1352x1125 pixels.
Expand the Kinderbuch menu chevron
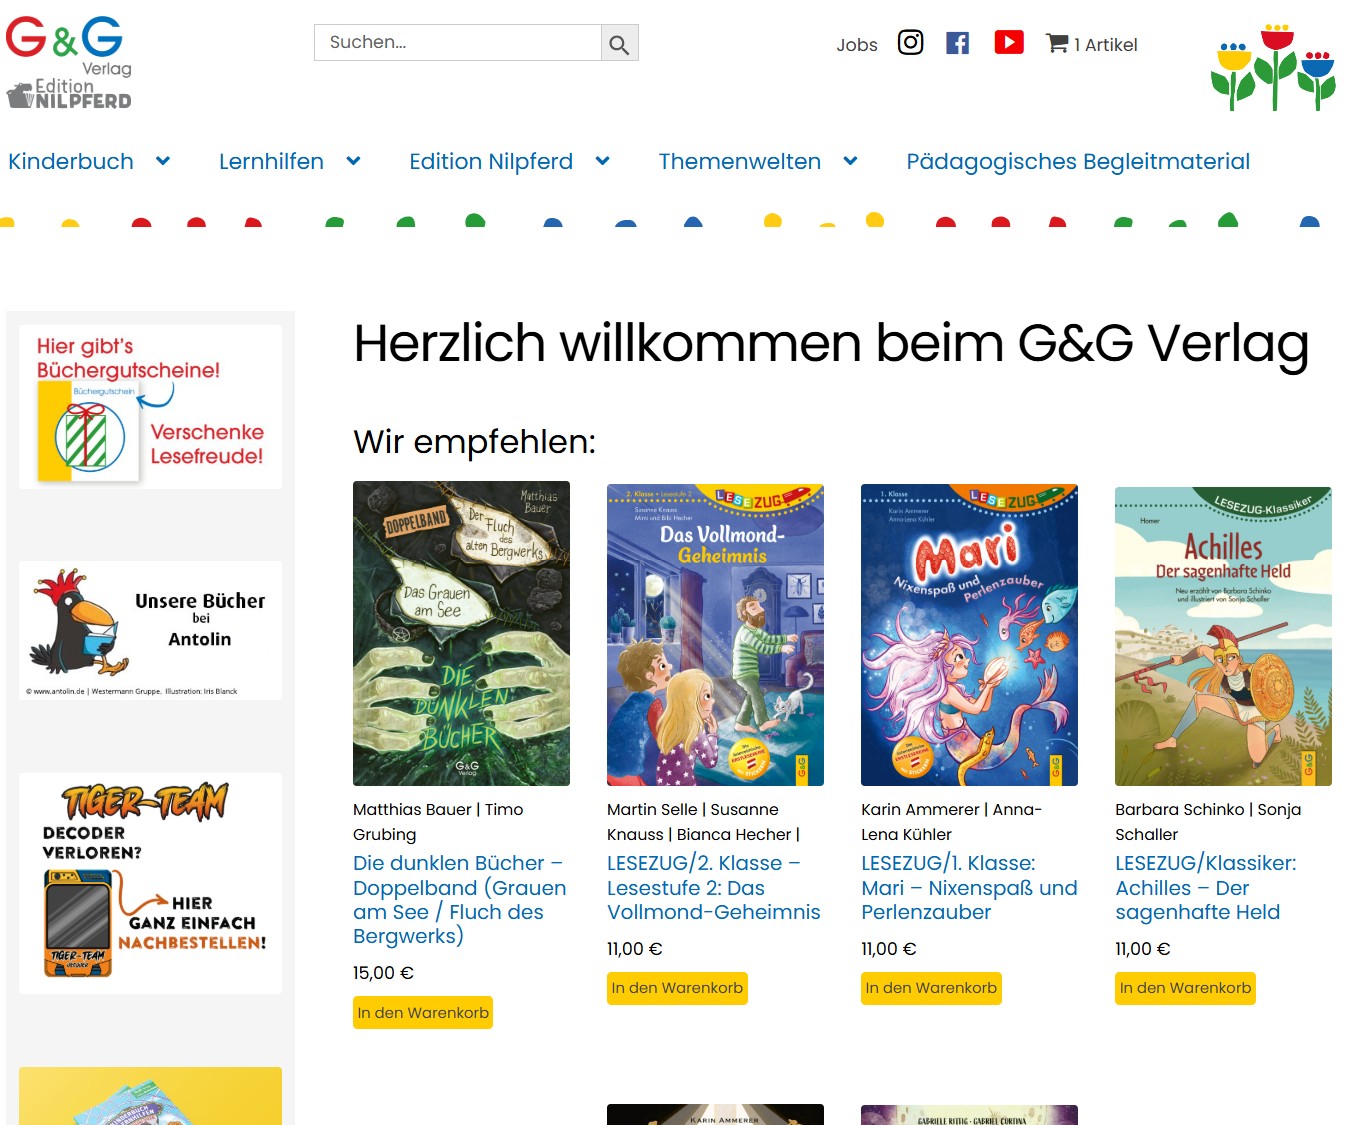(163, 161)
